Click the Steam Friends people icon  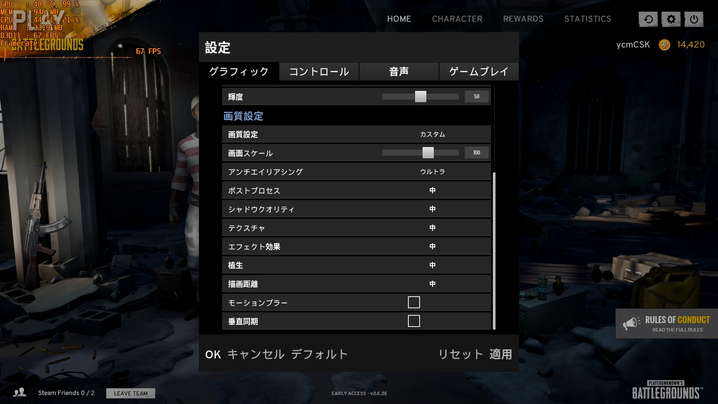[19, 393]
